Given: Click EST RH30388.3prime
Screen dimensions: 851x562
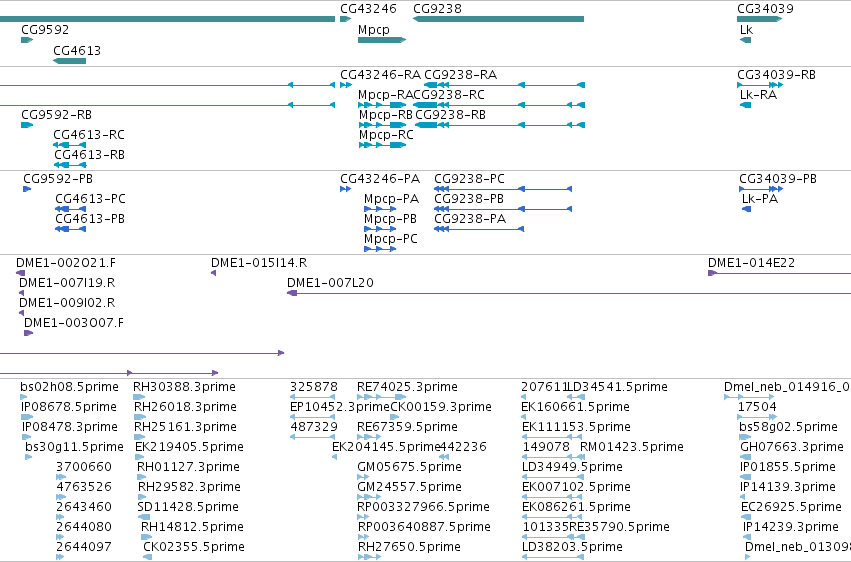Looking at the screenshot, I should coord(185,387).
